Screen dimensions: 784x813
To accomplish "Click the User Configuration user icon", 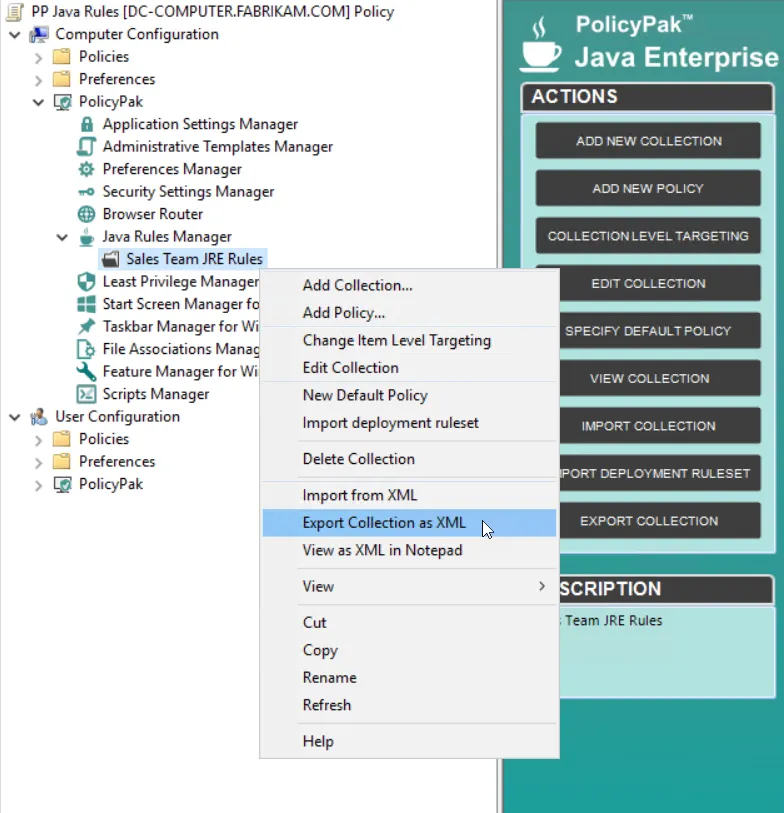I will (39, 416).
